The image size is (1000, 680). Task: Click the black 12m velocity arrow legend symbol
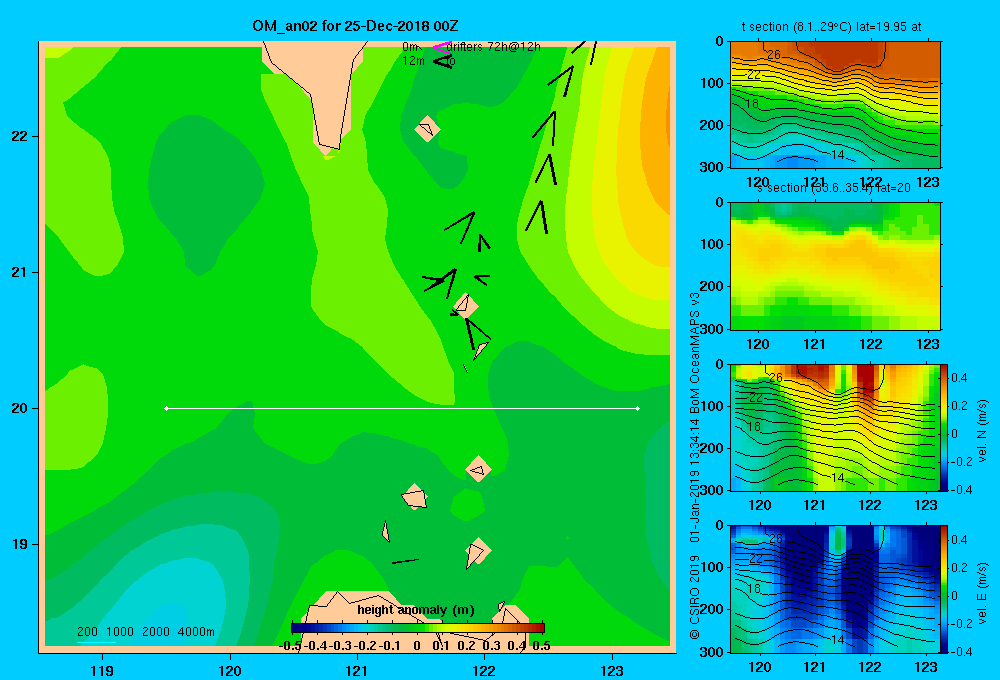pos(442,61)
